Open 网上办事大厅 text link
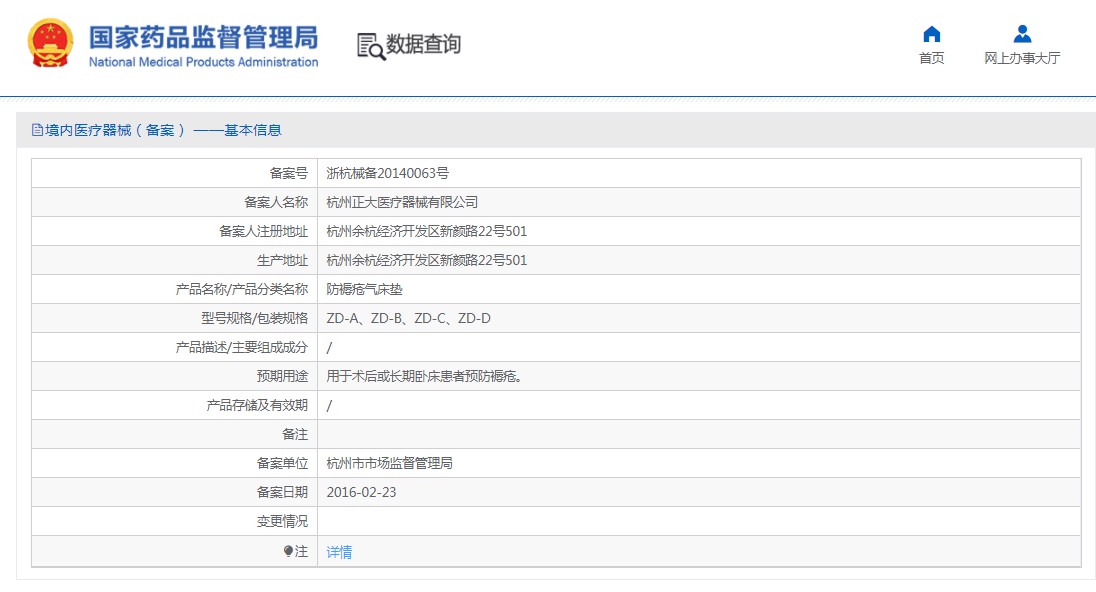The width and height of the screenshot is (1096, 592). click(1022, 58)
